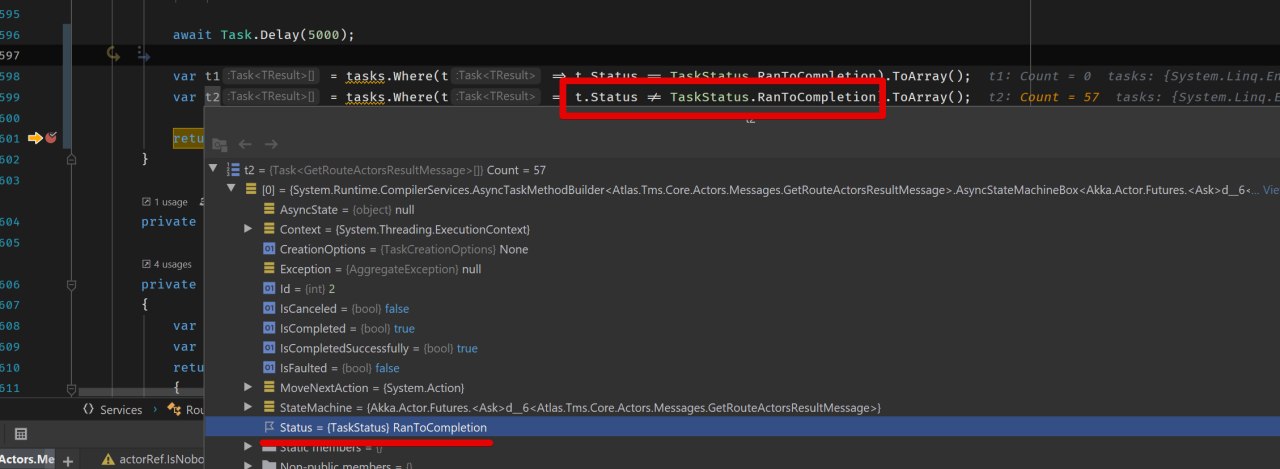Collapse the [0] array element node
Screen dimensions: 1280x469
click(x=233, y=189)
